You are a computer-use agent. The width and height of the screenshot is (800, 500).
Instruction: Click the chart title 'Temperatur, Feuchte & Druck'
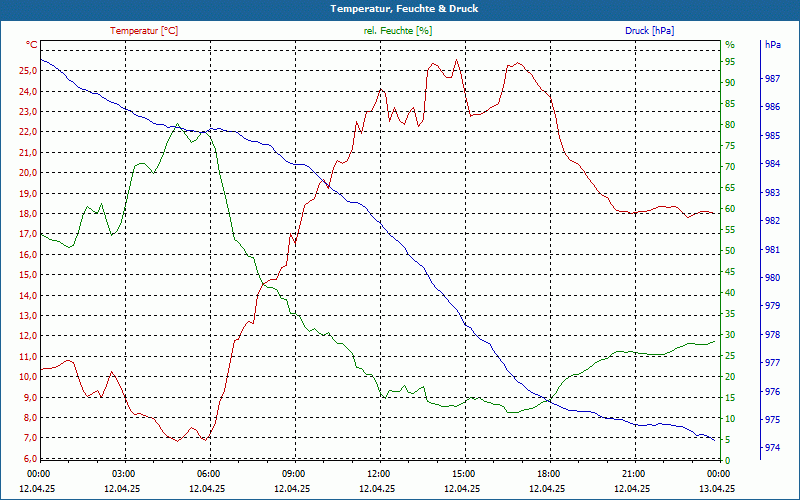[404, 9]
